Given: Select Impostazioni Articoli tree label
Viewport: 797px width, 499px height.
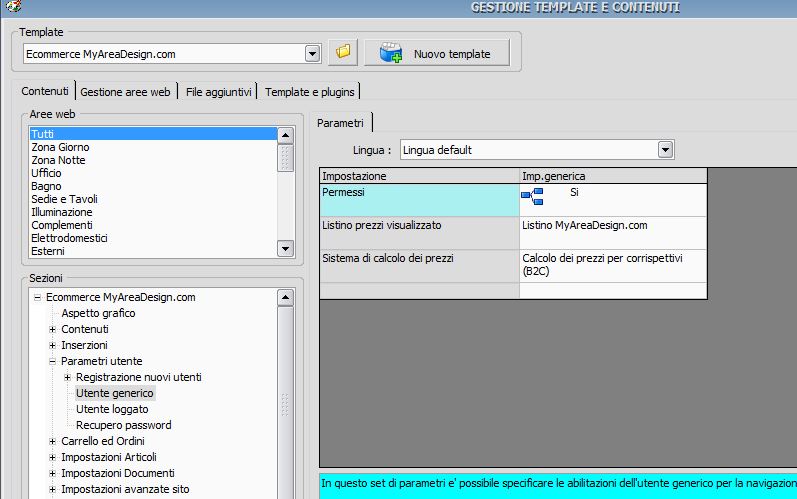Looking at the screenshot, I should (109, 457).
